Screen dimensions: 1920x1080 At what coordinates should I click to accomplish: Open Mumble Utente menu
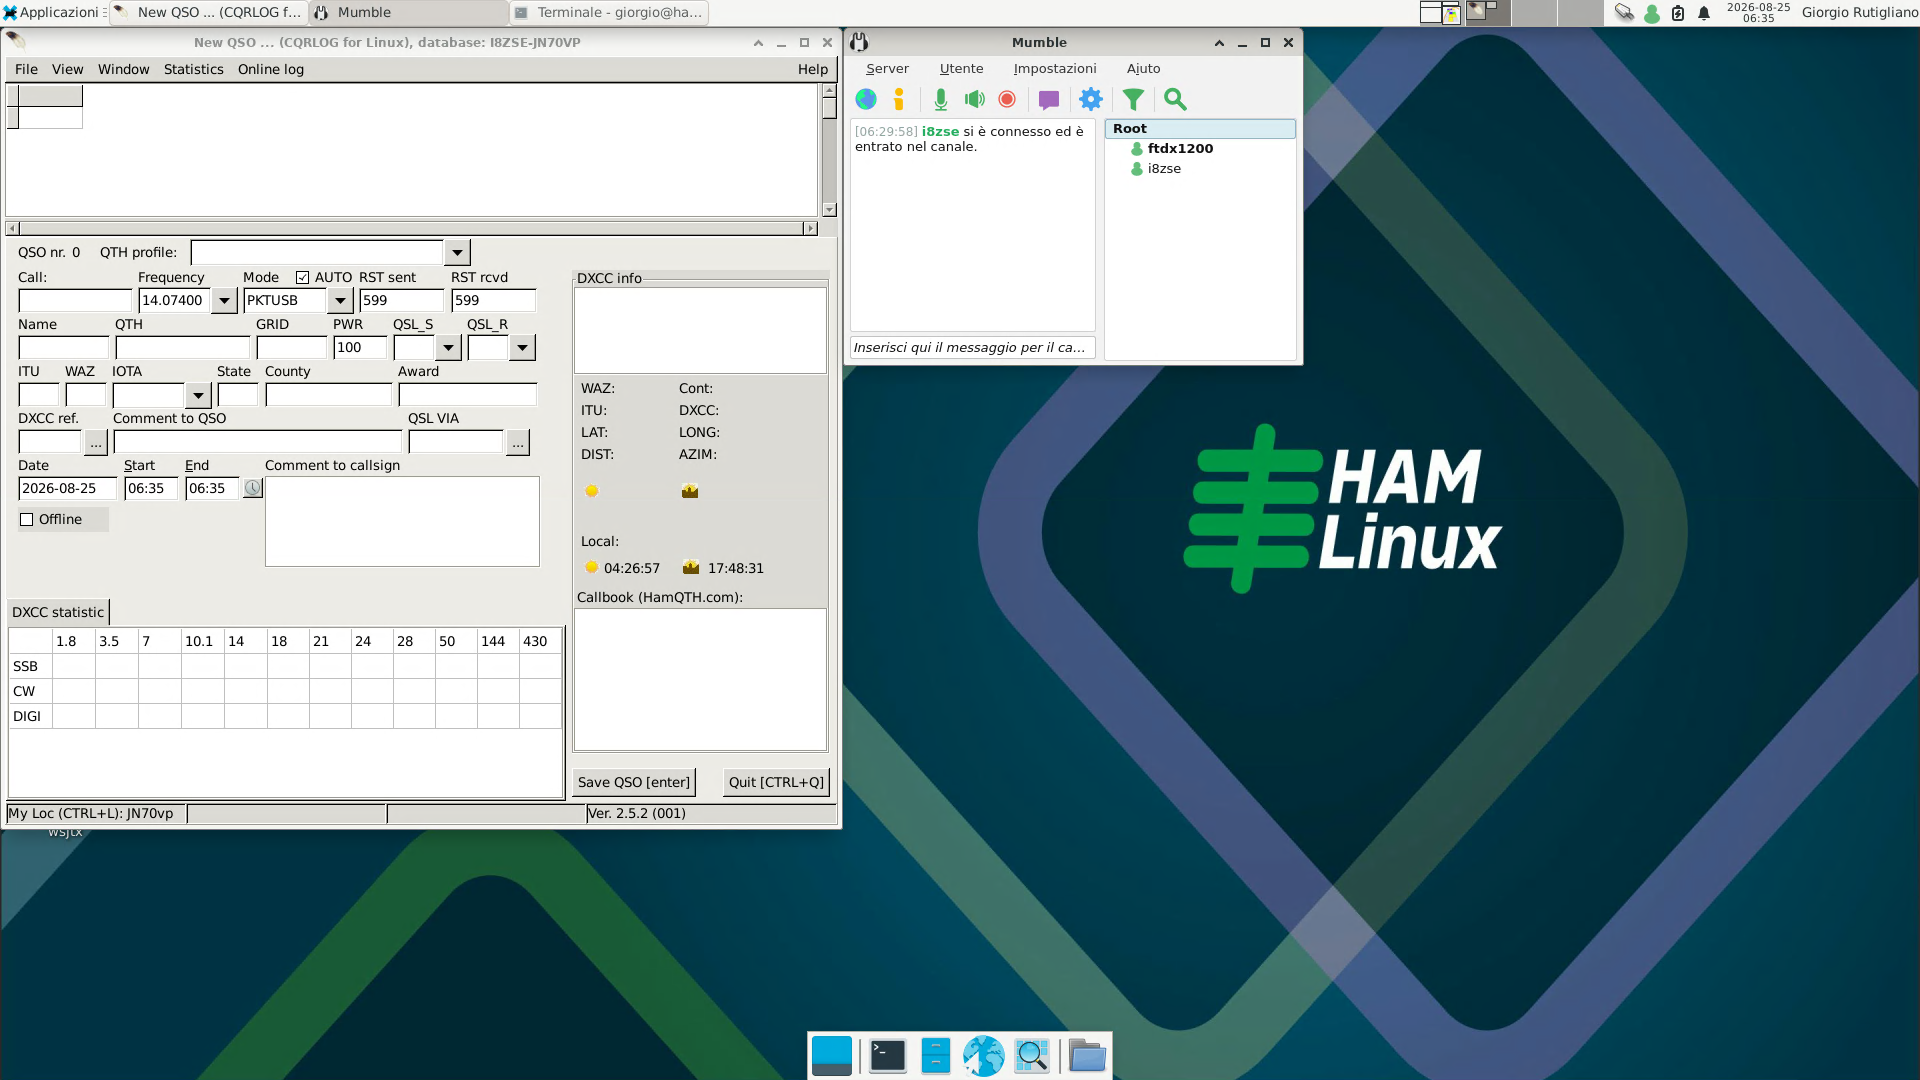[x=961, y=68]
